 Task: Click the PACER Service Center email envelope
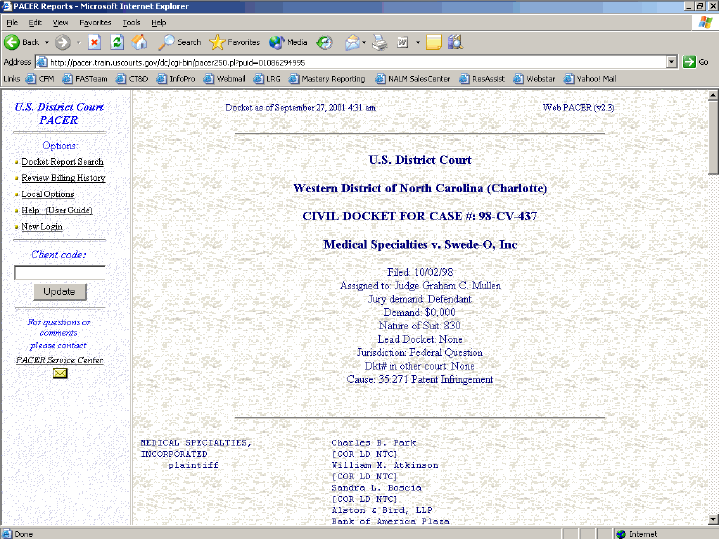pos(60,373)
